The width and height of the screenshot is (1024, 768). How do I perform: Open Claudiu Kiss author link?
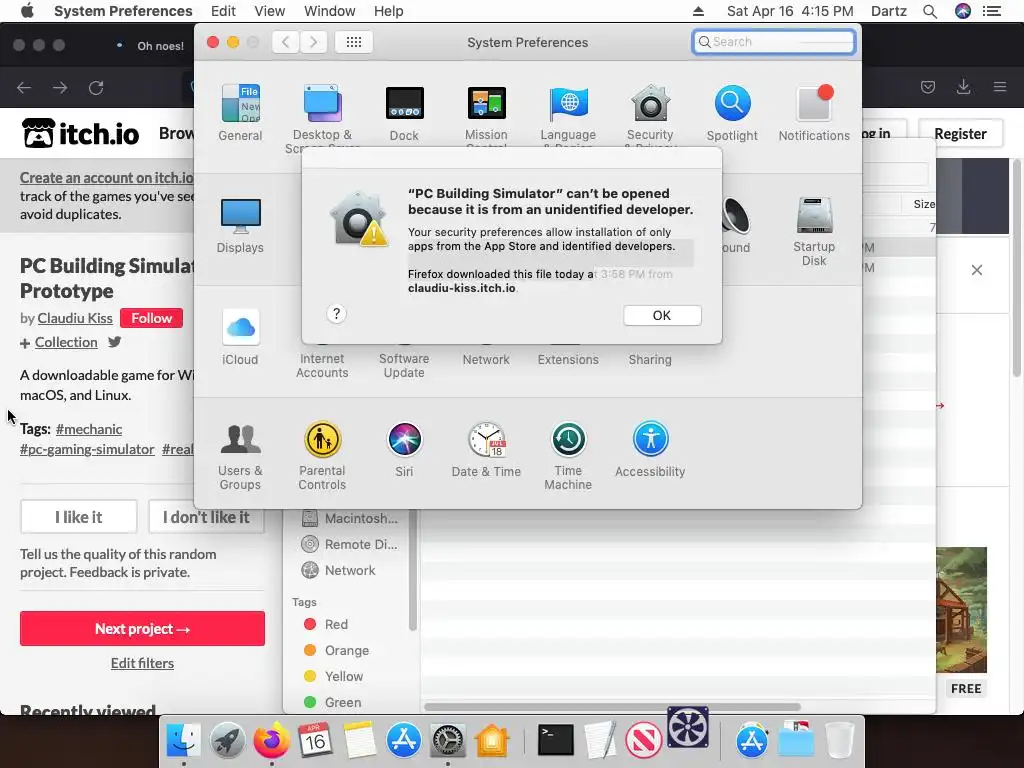click(x=75, y=318)
